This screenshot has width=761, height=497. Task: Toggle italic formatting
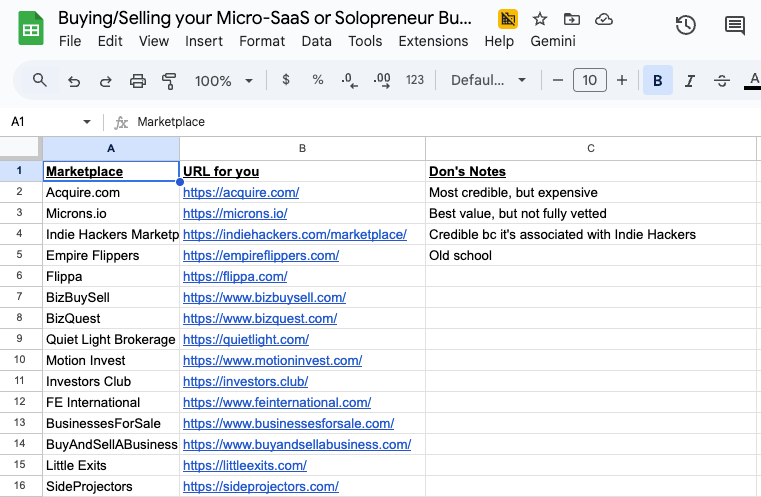tap(690, 81)
